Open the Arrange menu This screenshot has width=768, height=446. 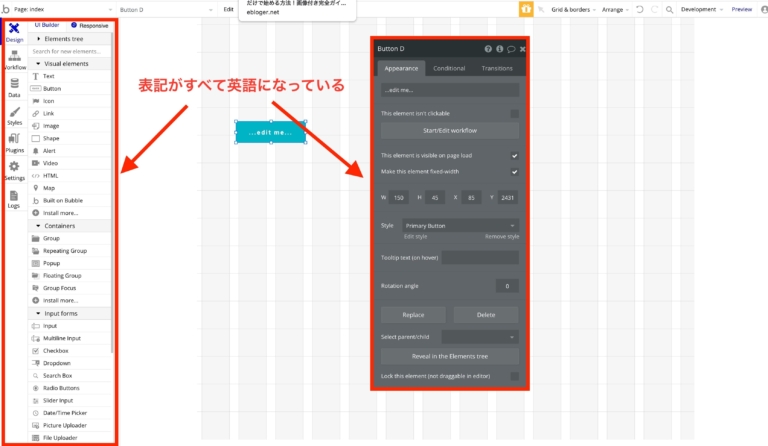point(615,9)
